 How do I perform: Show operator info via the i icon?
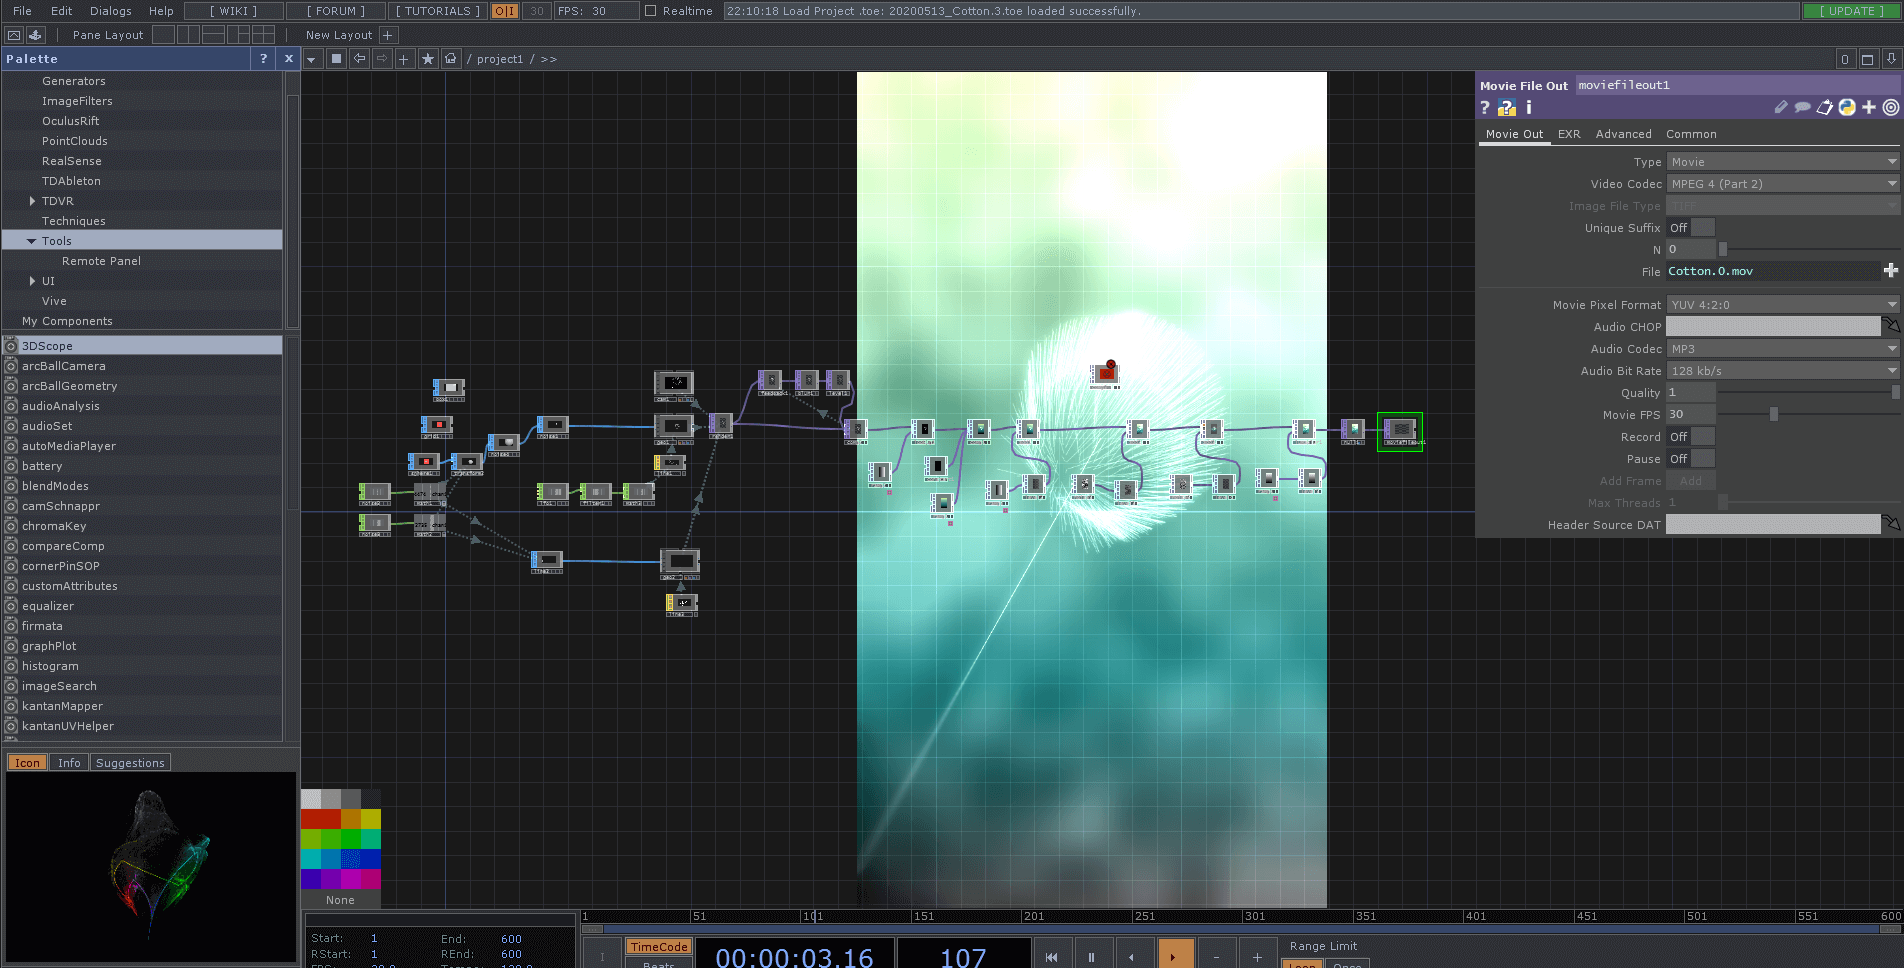point(1528,108)
